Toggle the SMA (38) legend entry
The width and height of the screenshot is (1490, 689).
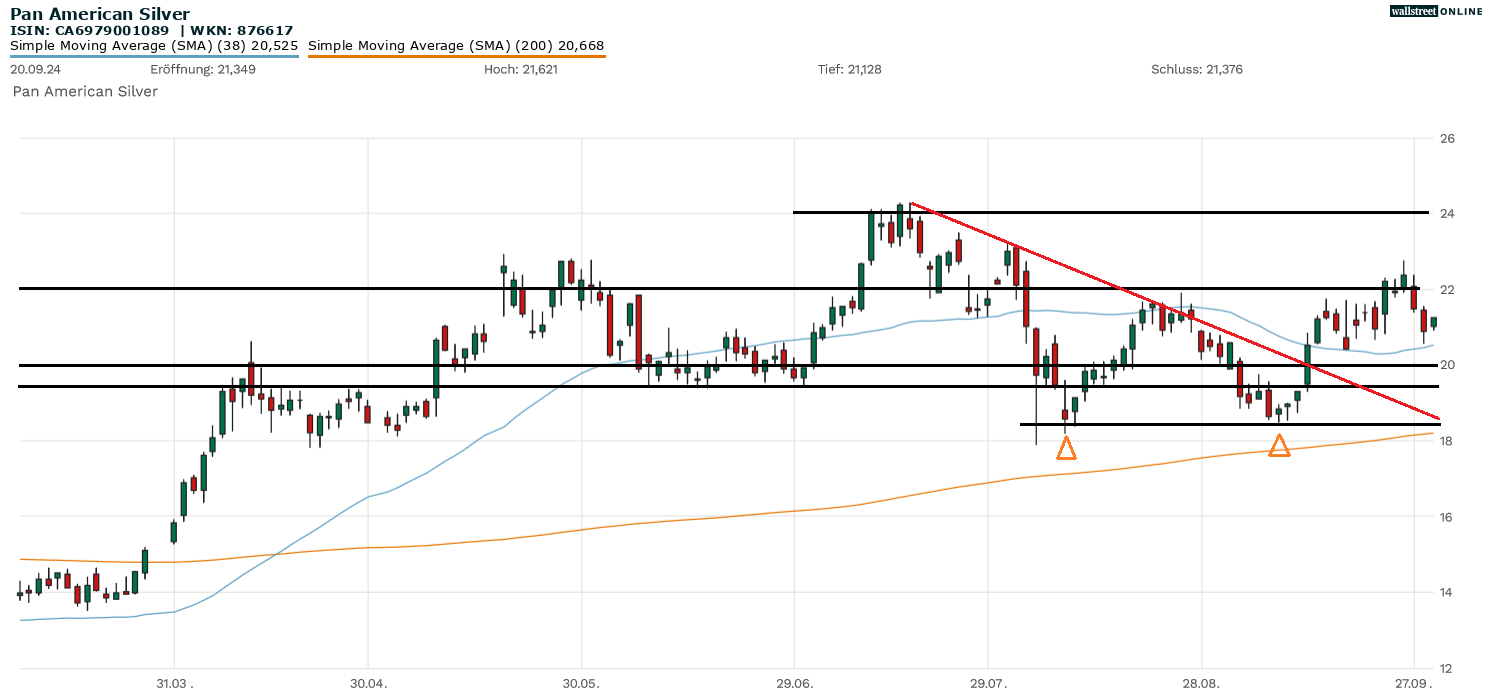coord(154,46)
